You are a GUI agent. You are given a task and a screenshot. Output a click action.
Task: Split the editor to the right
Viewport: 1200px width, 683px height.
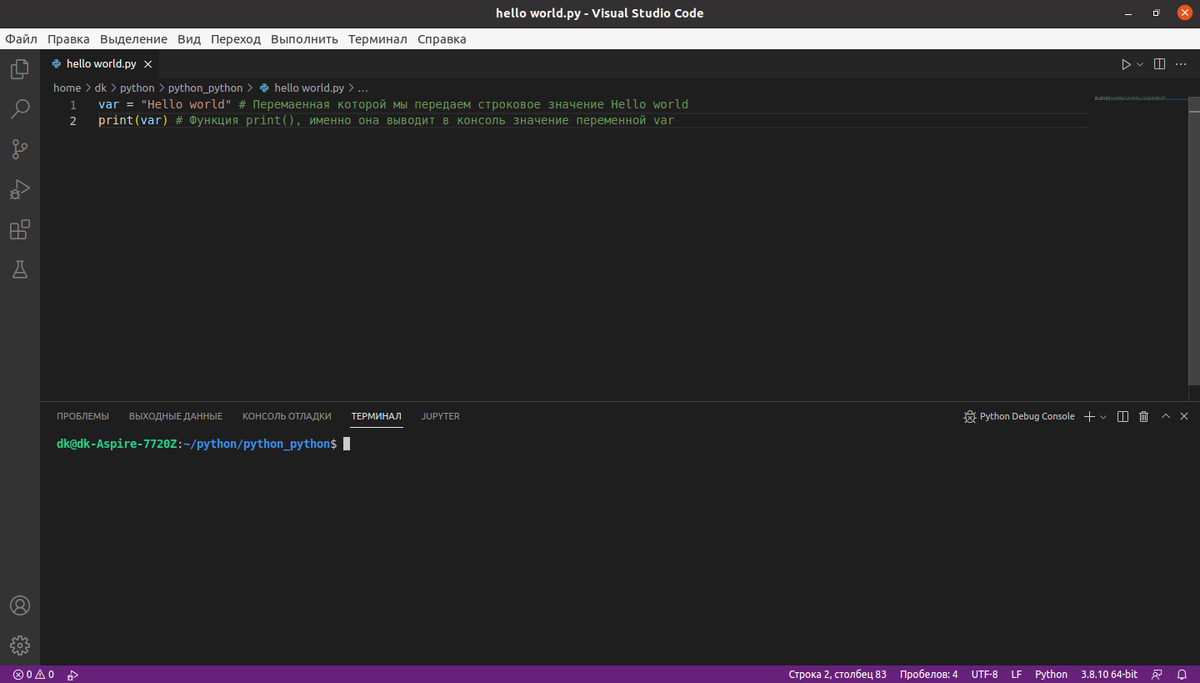click(1160, 64)
